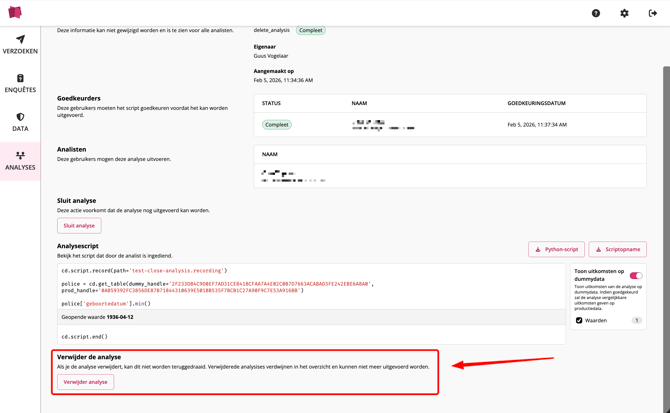Go to Enquêtes in the sidebar
This screenshot has width=670, height=413.
point(20,83)
